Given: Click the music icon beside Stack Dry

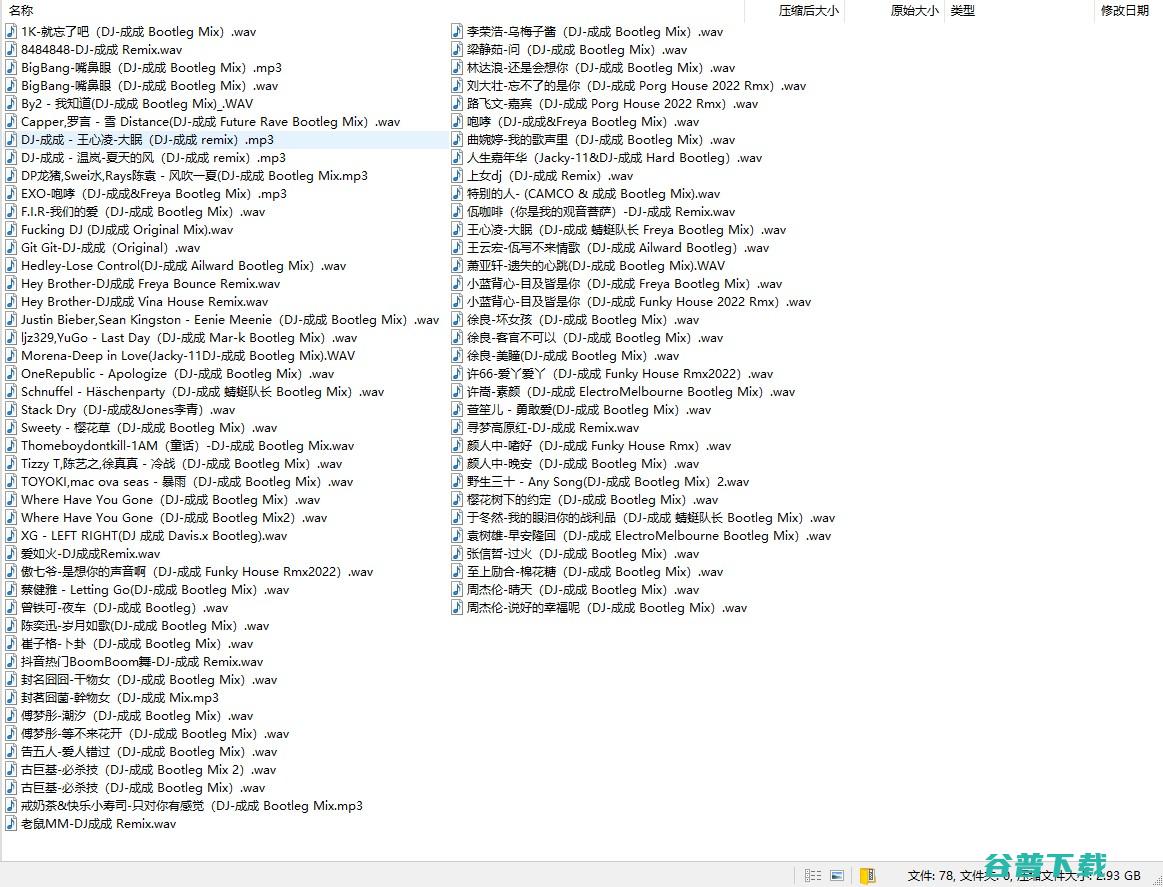Looking at the screenshot, I should [11, 409].
